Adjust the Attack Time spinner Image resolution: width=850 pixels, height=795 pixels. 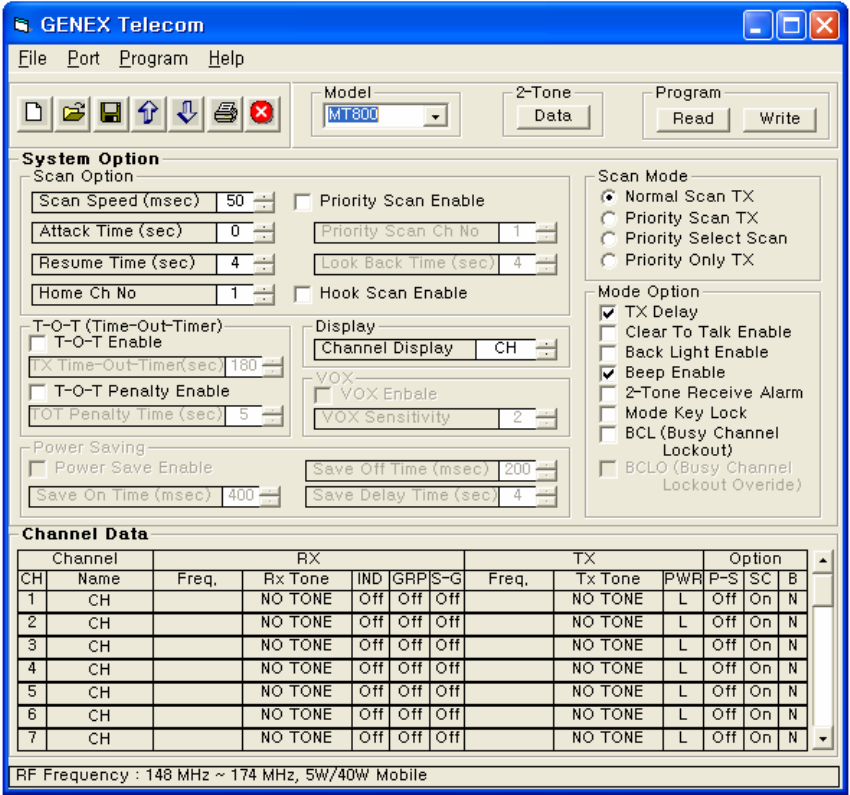click(x=264, y=232)
